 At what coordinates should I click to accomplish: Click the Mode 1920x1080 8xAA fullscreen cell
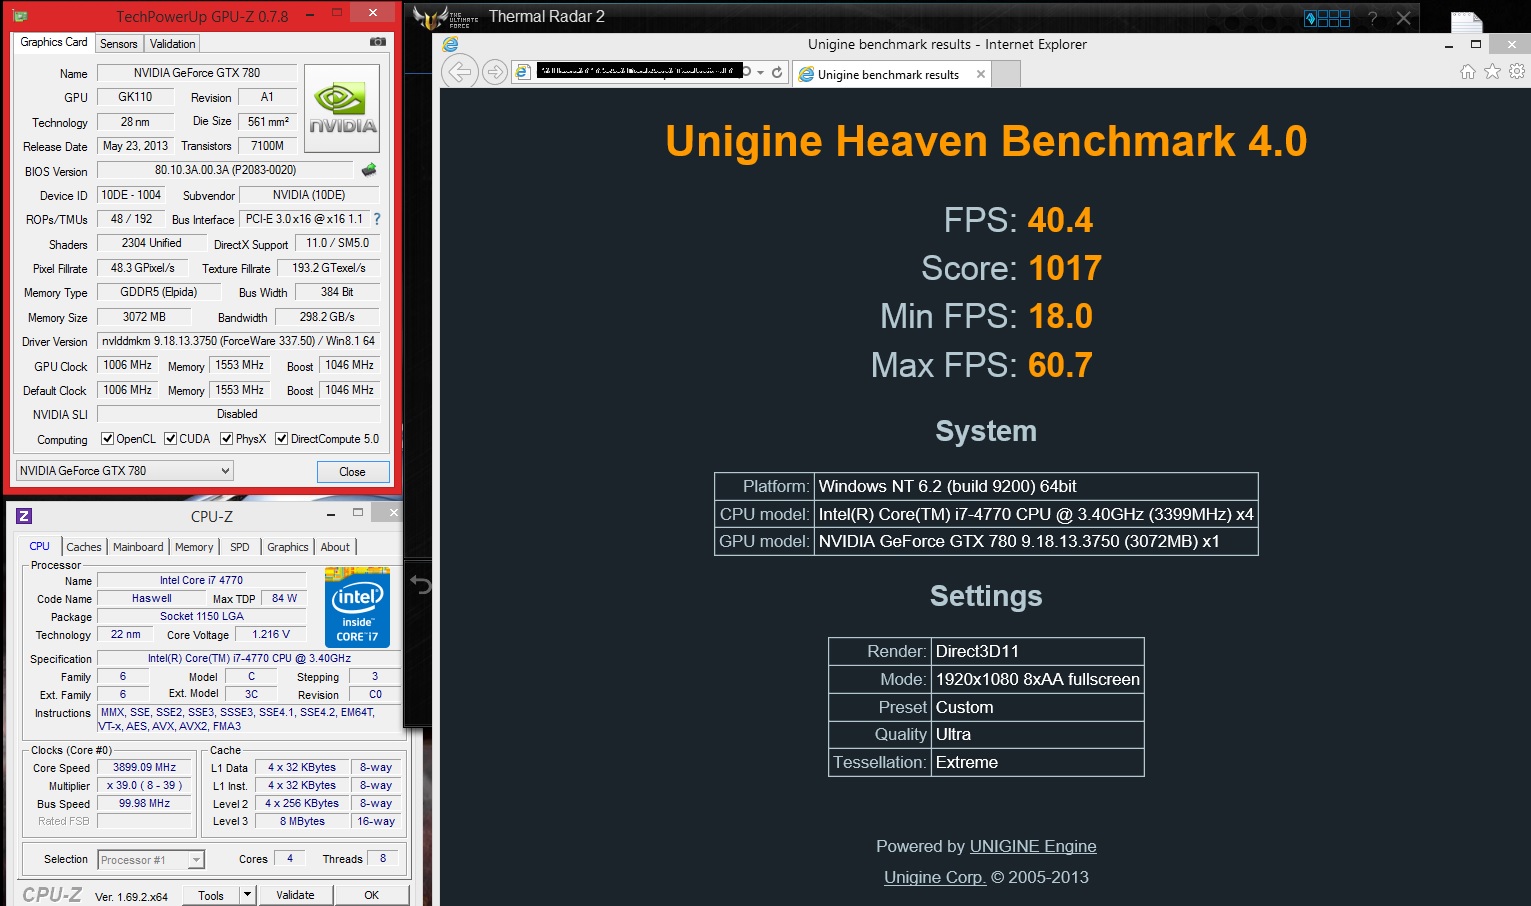1038,679
